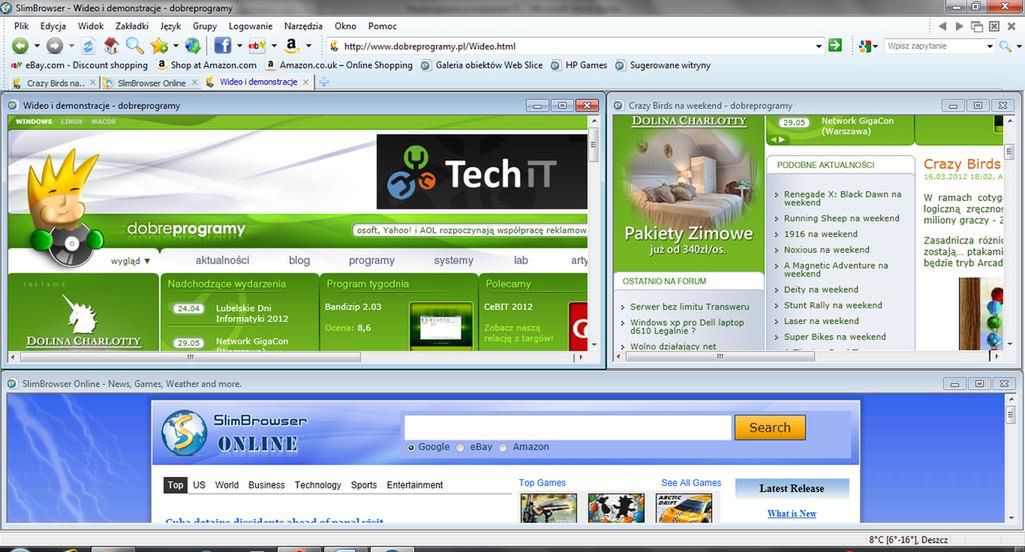
Task: Click the next tab right triangle icon
Action: pyautogui.click(x=959, y=26)
